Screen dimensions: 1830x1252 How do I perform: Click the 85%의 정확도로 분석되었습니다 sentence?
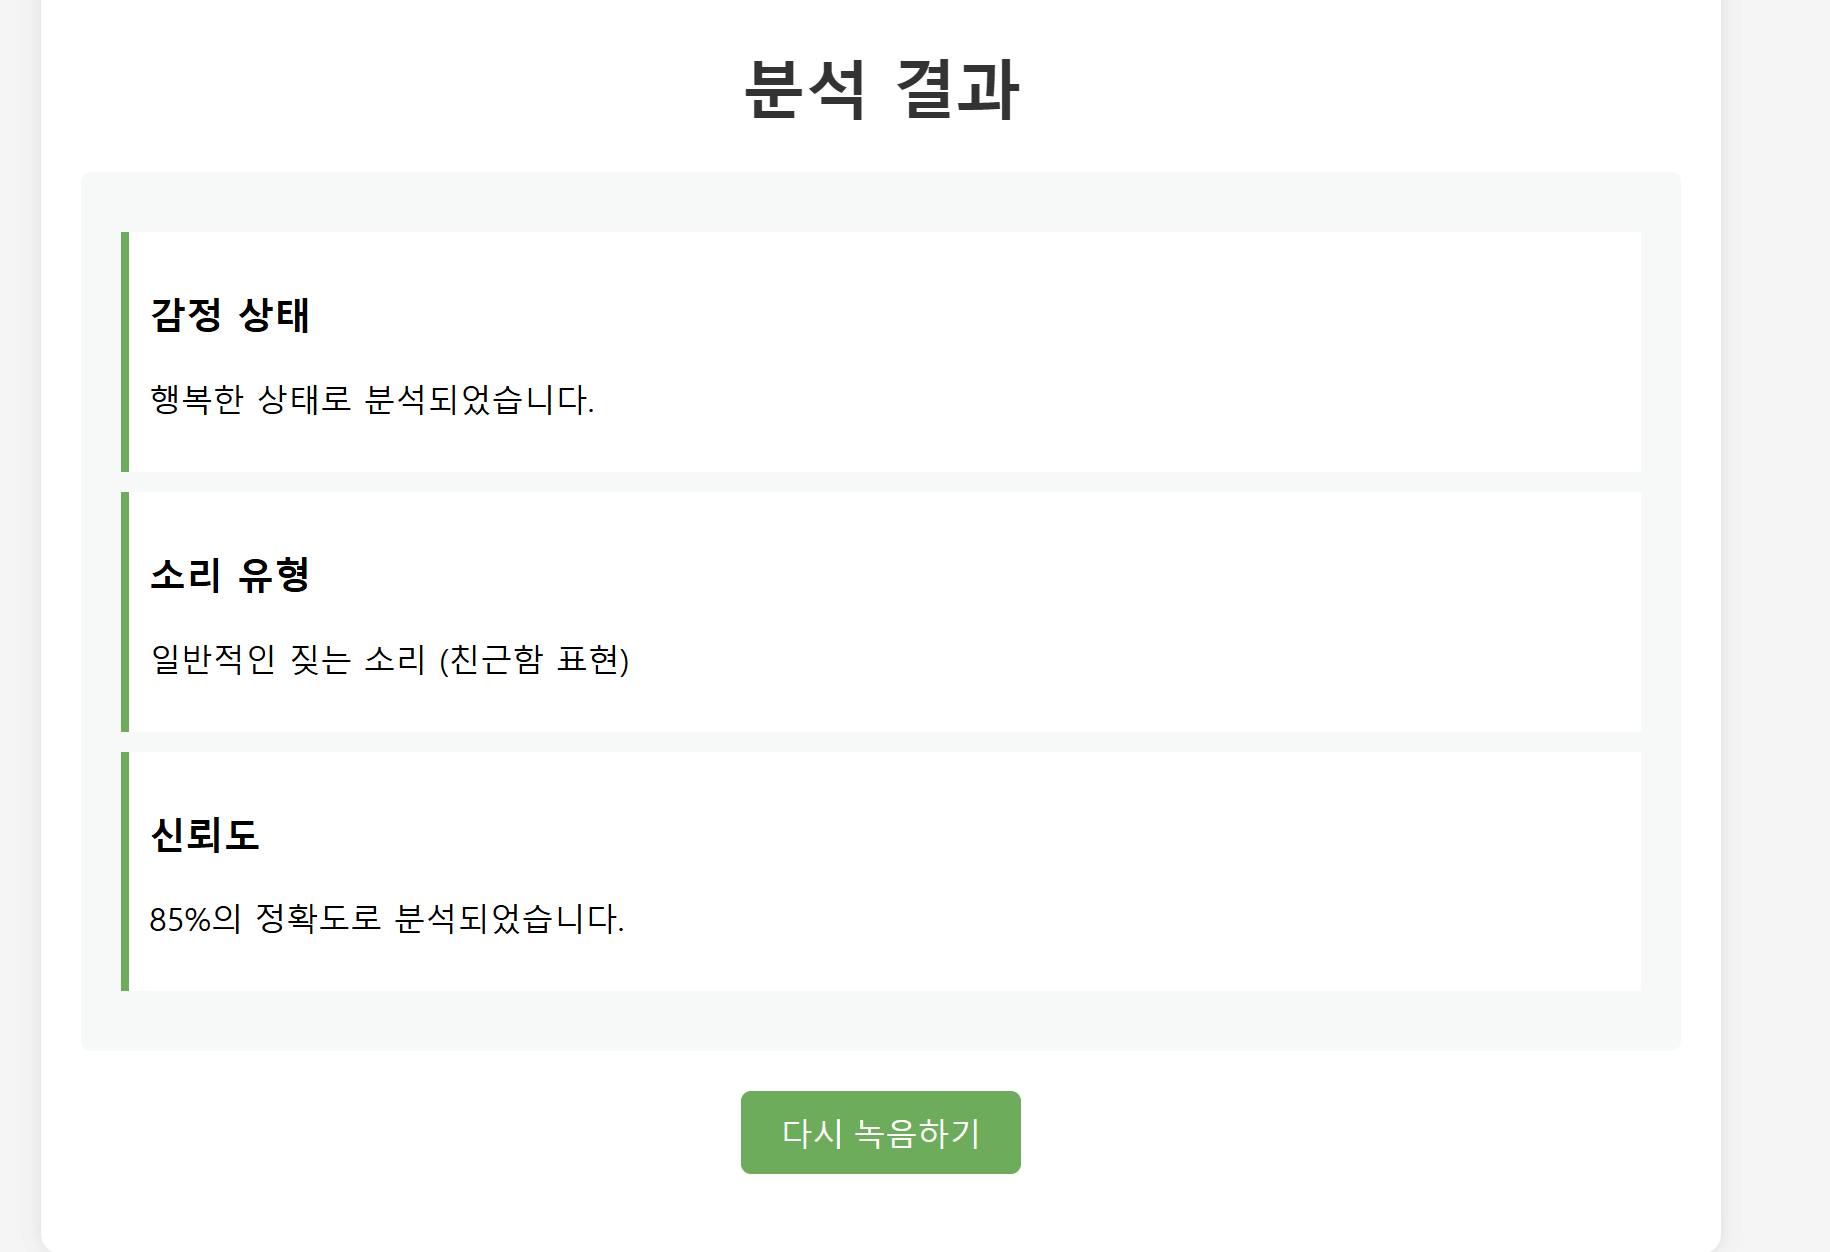point(386,919)
